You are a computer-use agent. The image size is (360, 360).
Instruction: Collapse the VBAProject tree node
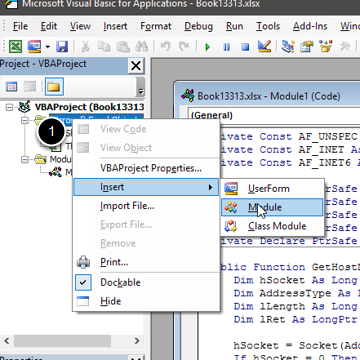(x=9, y=107)
